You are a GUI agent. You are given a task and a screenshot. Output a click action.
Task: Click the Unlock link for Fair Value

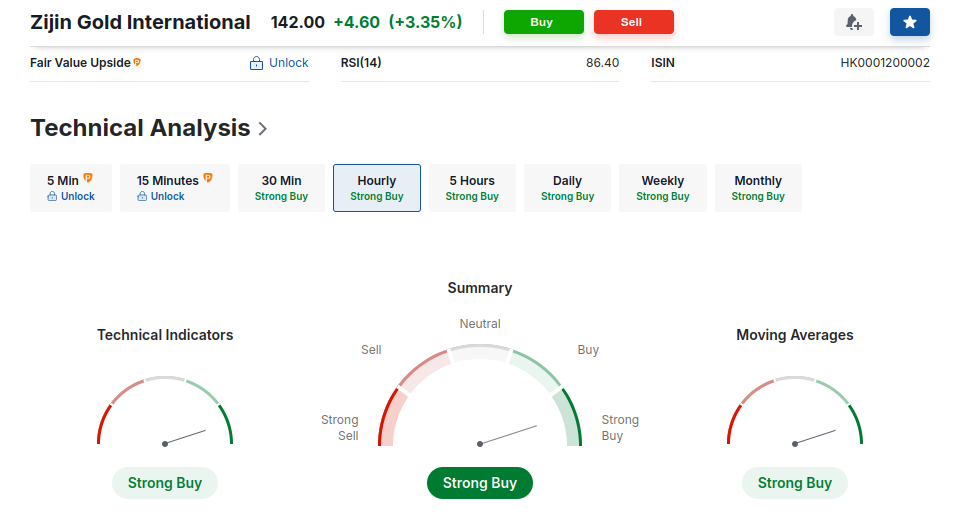[x=288, y=63]
